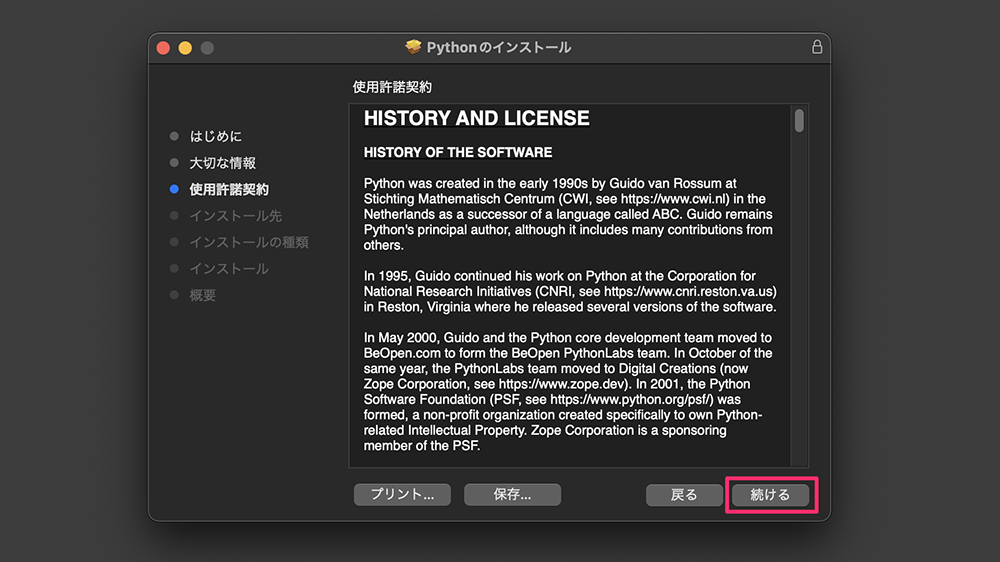Click the 戻る (Back) button

(x=684, y=494)
